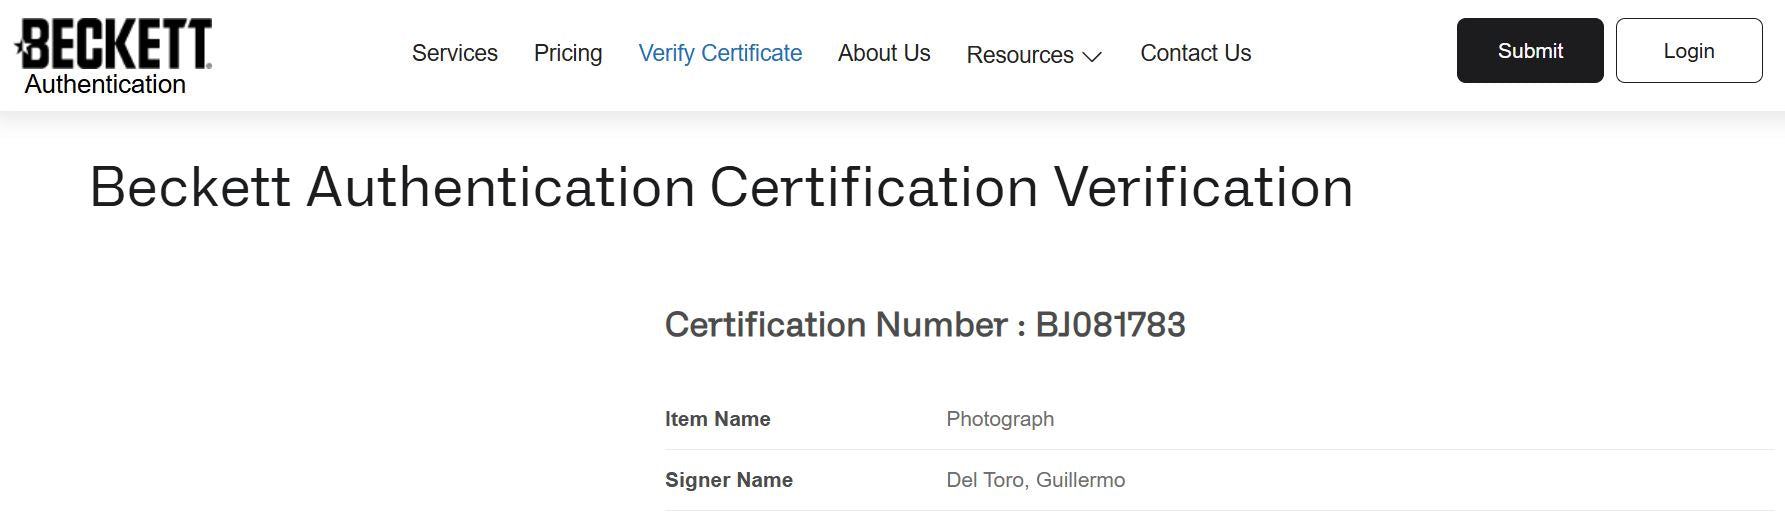Open the Pricing page
Image resolution: width=1785 pixels, height=528 pixels.
point(568,53)
